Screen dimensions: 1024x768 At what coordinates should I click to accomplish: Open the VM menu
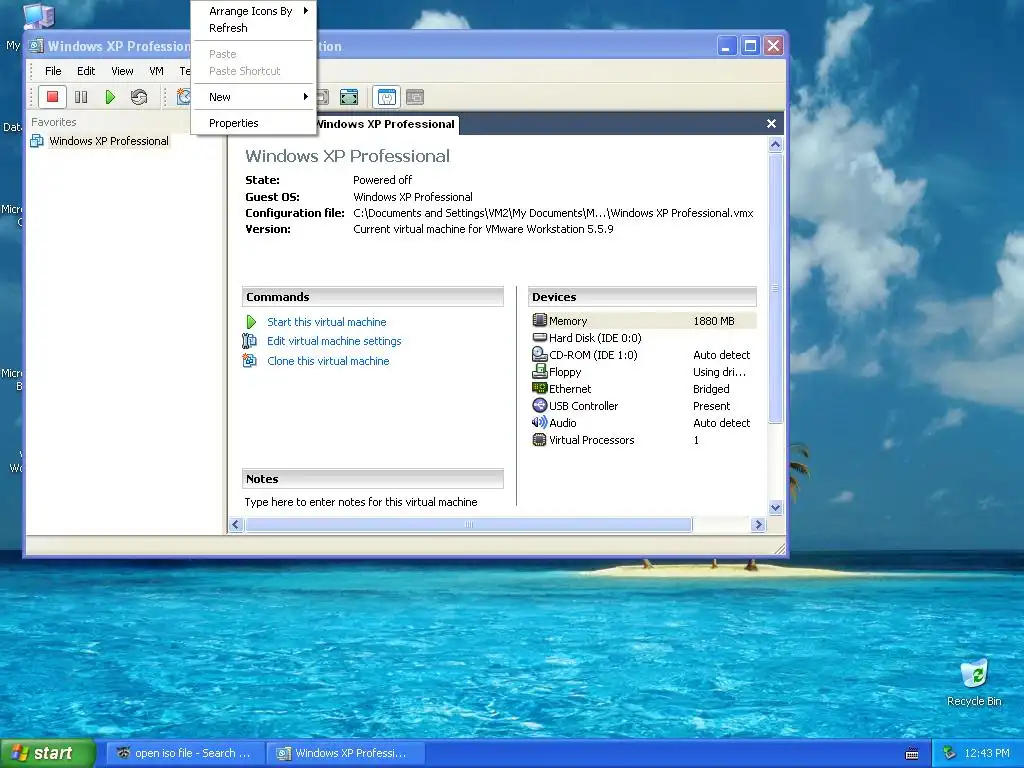[x=156, y=71]
